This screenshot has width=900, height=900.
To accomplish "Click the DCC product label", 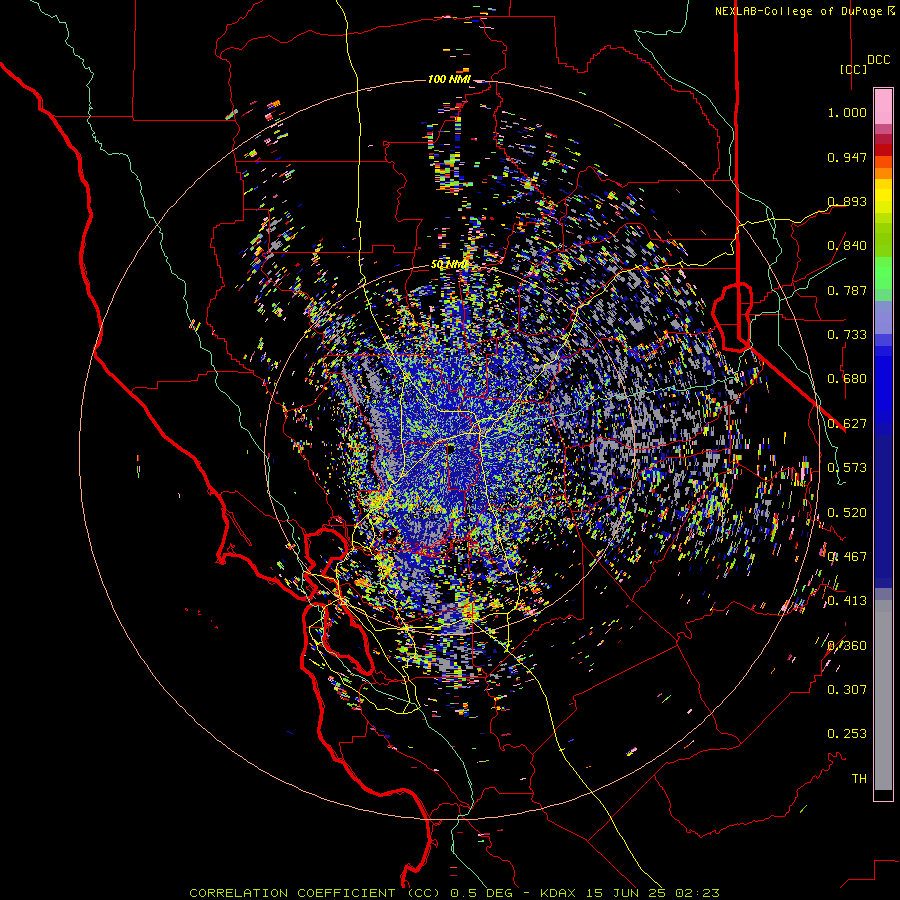I will [x=878, y=60].
